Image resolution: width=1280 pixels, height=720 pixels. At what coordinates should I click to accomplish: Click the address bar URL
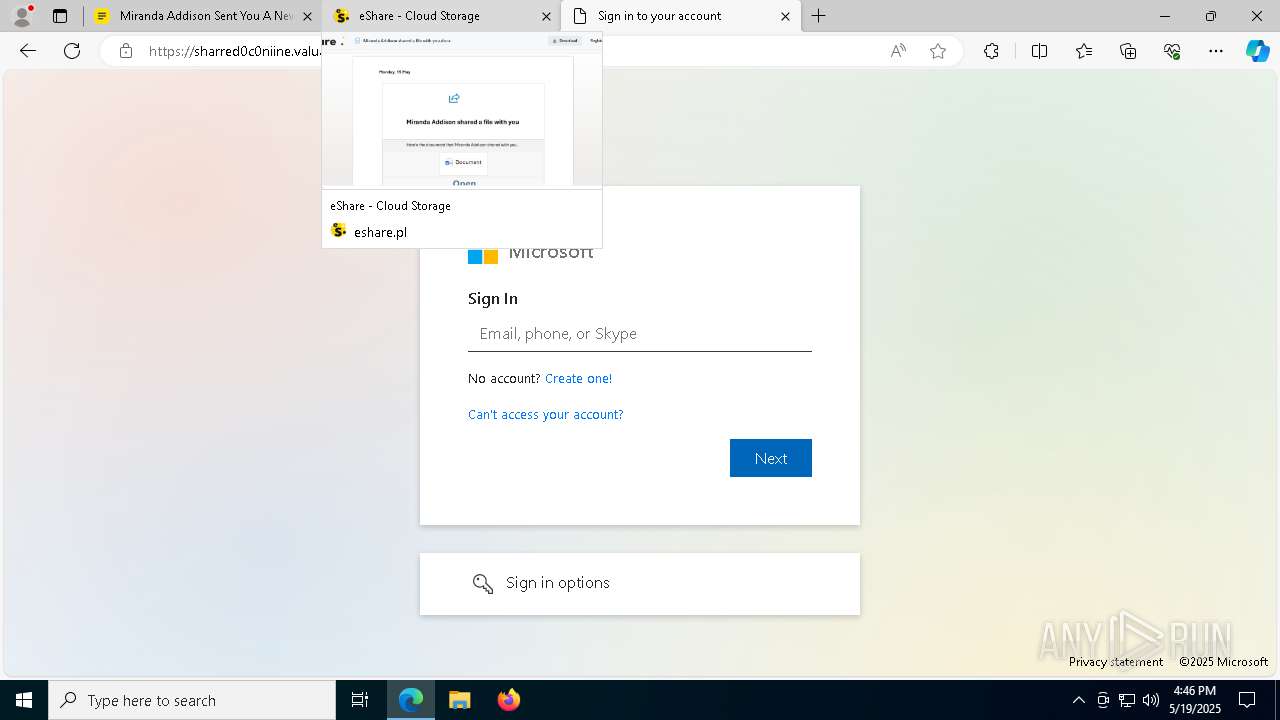pyautogui.click(x=234, y=51)
